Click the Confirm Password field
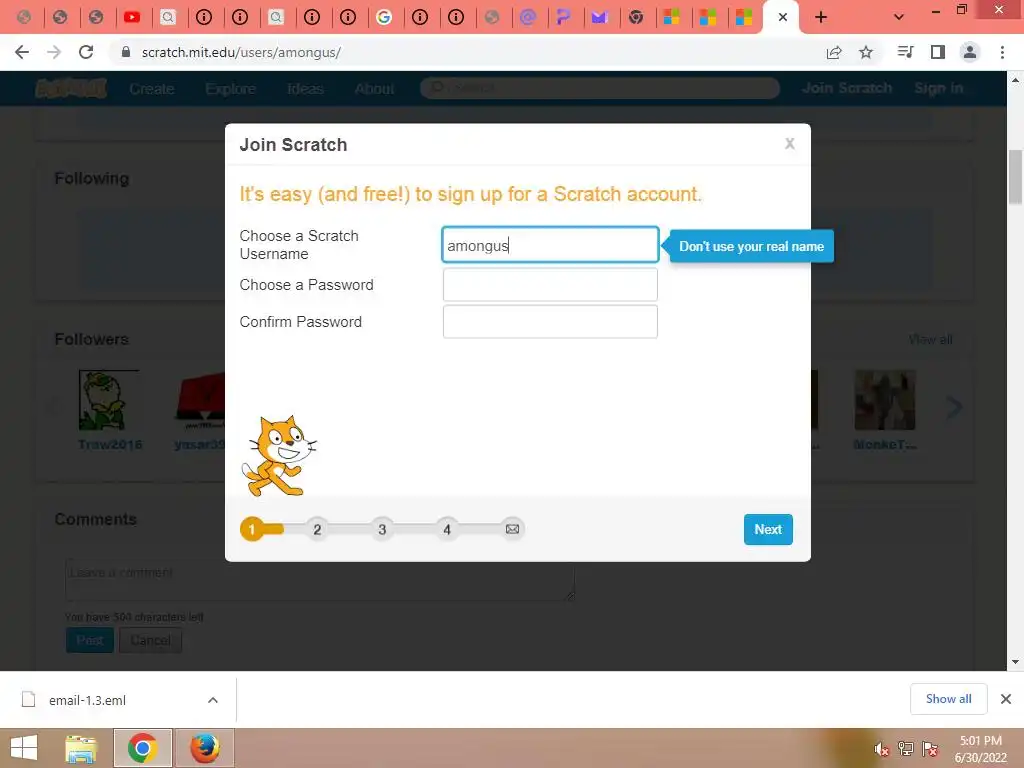The image size is (1024, 768). [550, 321]
